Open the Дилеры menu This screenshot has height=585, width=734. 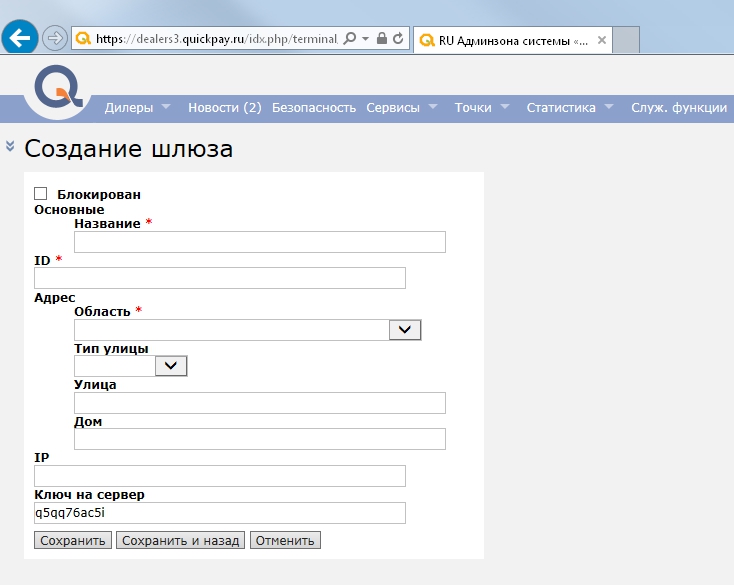(x=137, y=108)
